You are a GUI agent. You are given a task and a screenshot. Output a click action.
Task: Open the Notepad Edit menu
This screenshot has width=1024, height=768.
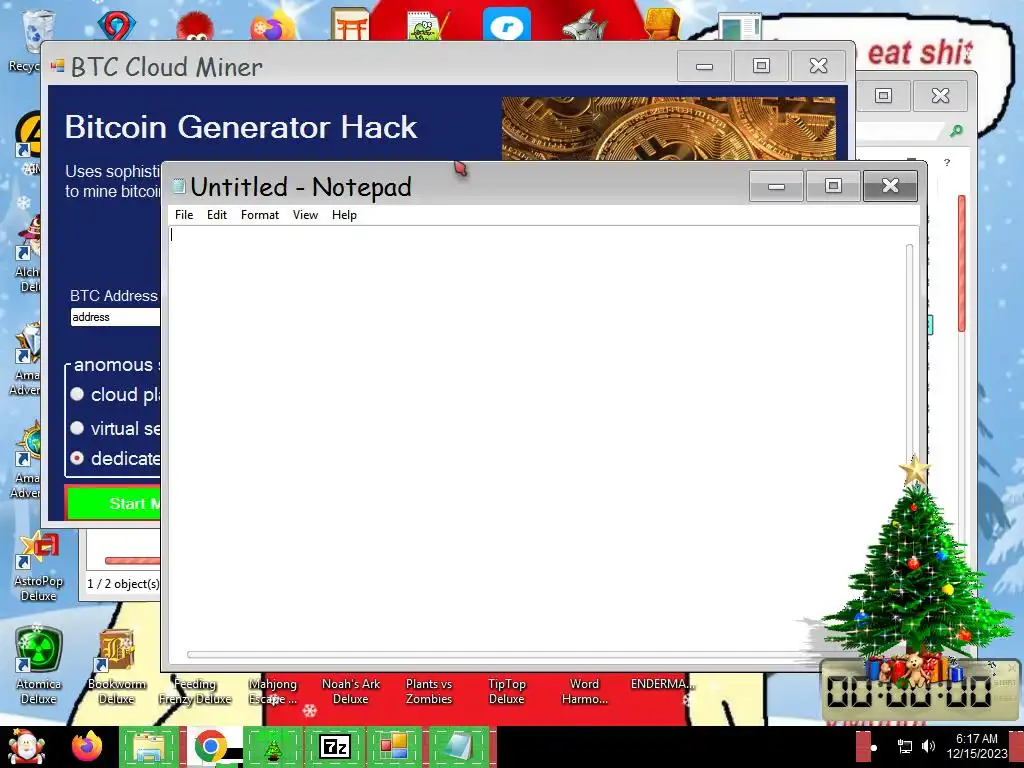(217, 215)
